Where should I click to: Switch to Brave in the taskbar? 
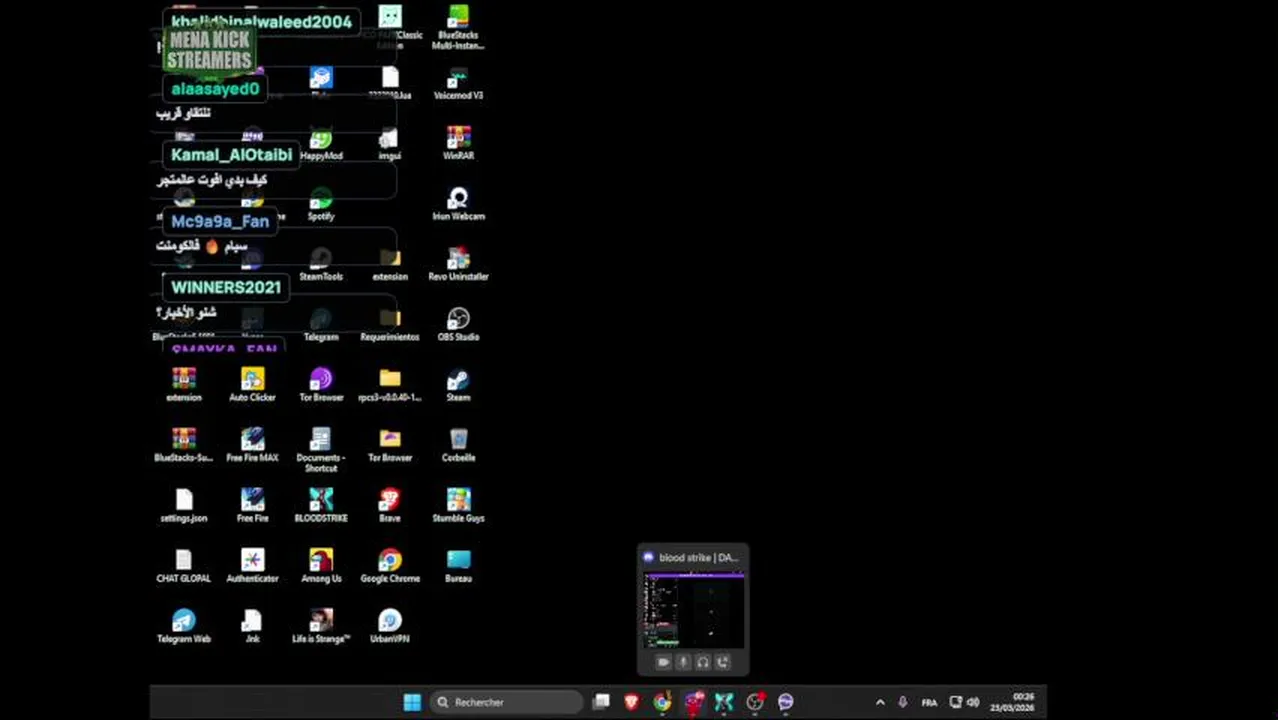coord(631,702)
